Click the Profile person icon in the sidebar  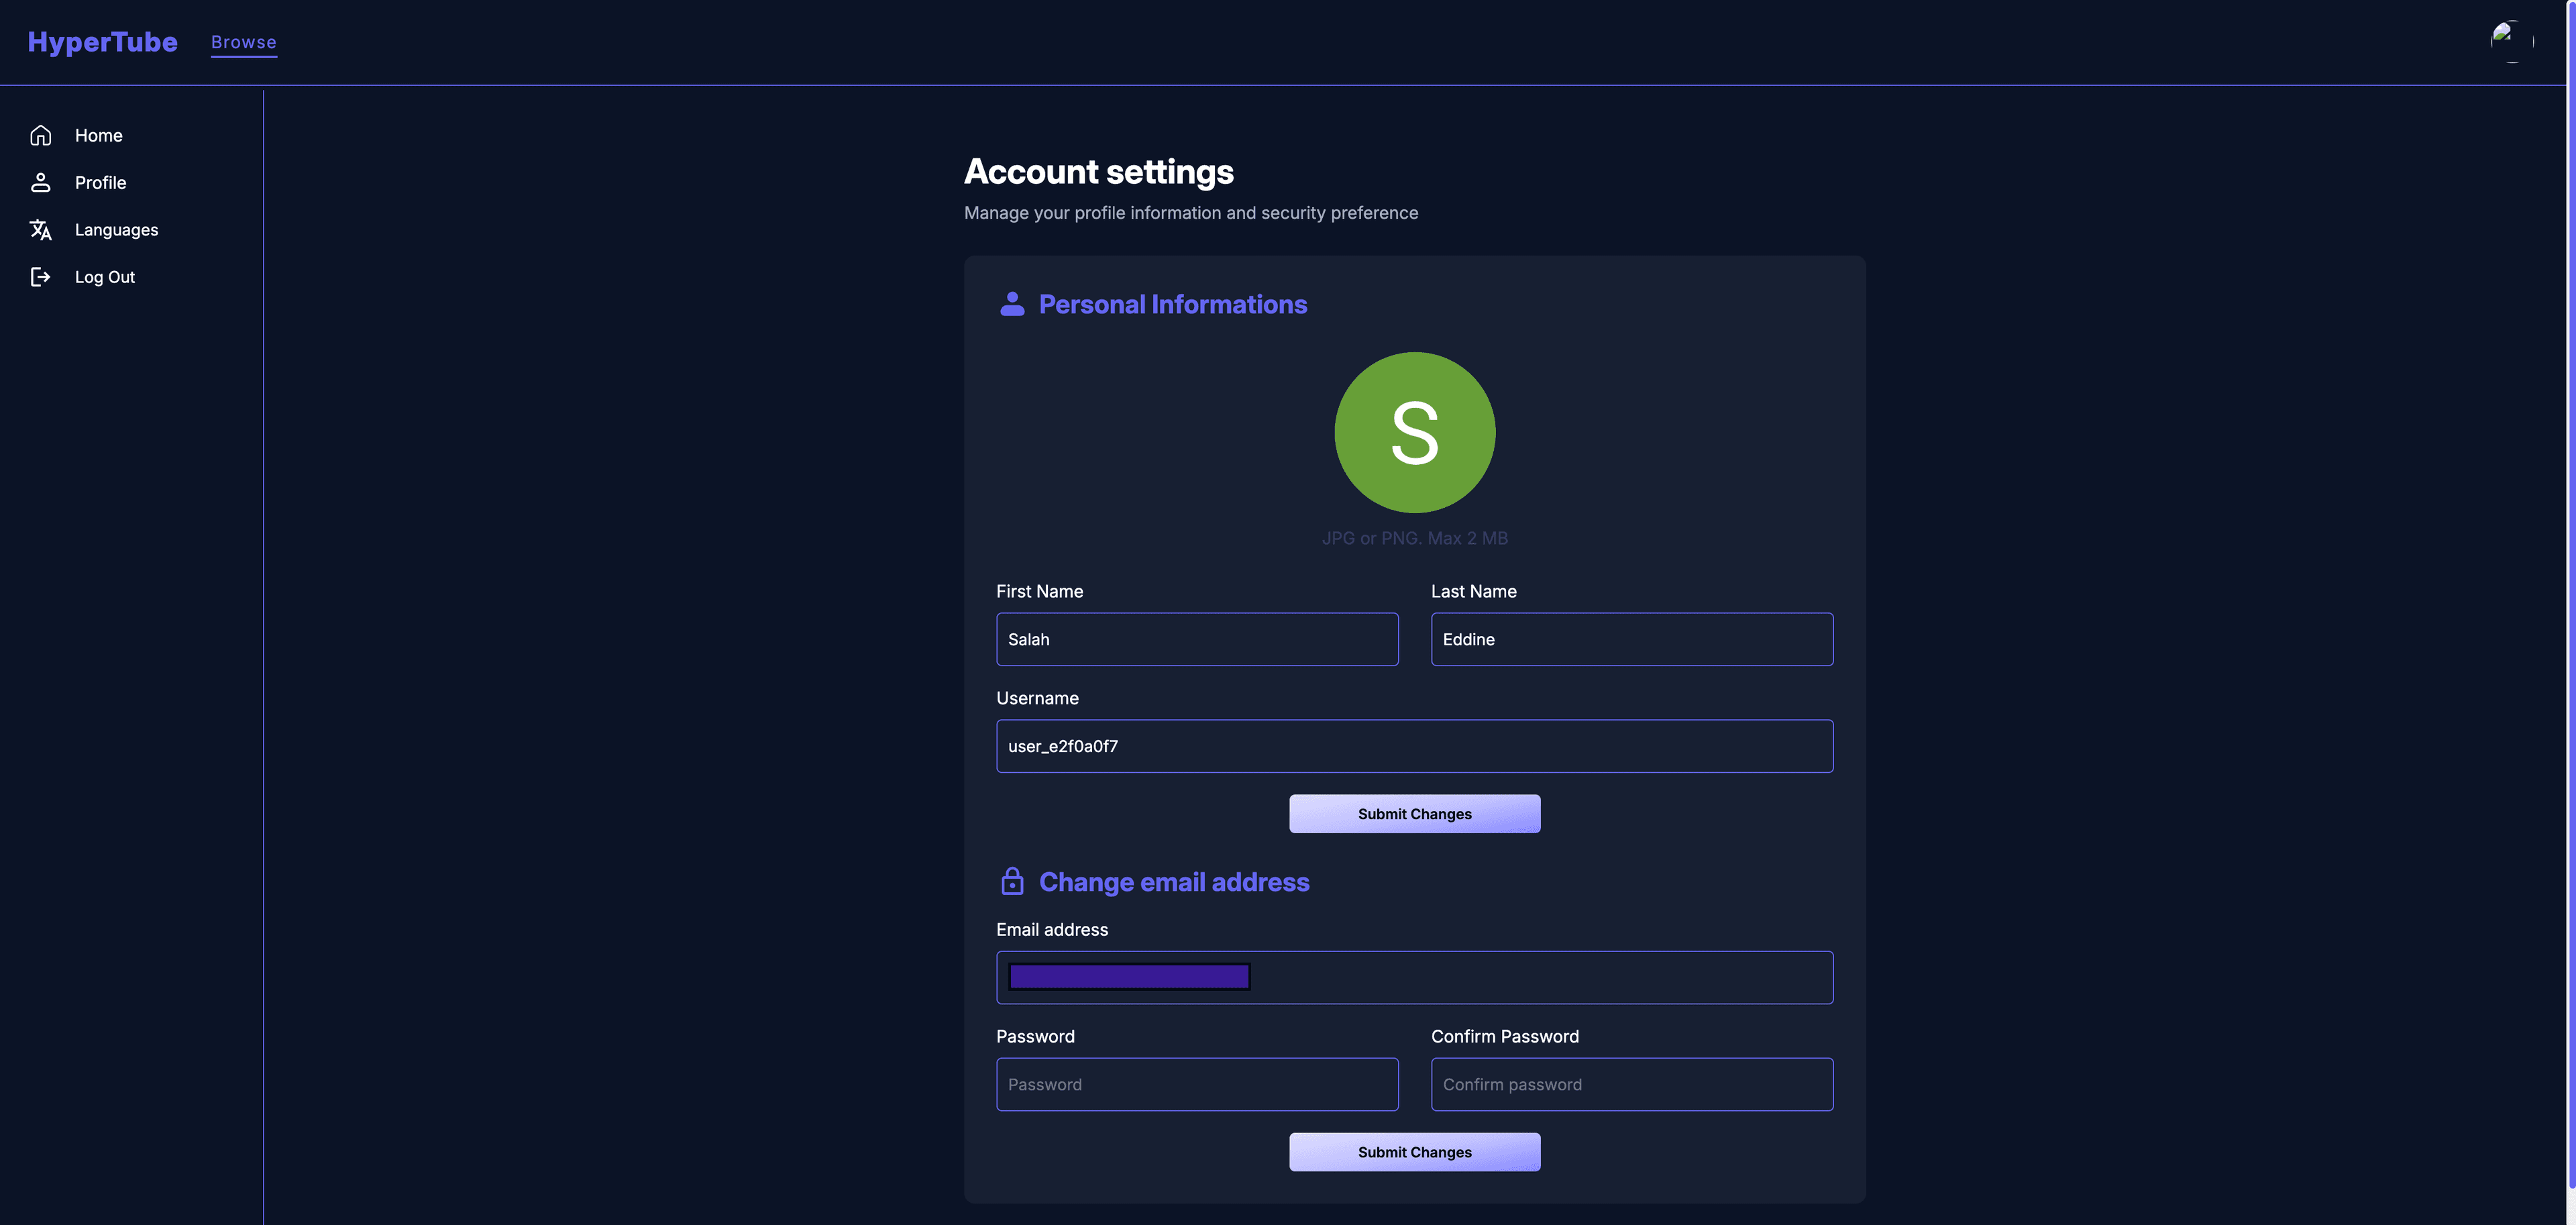pos(40,182)
